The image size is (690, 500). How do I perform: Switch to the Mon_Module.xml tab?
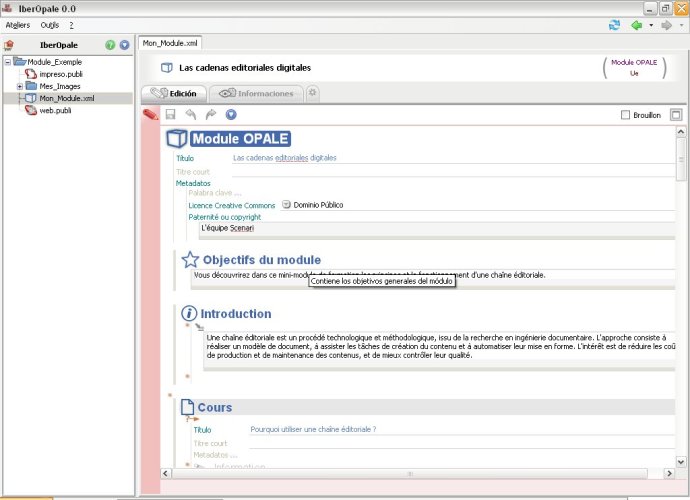(170, 43)
